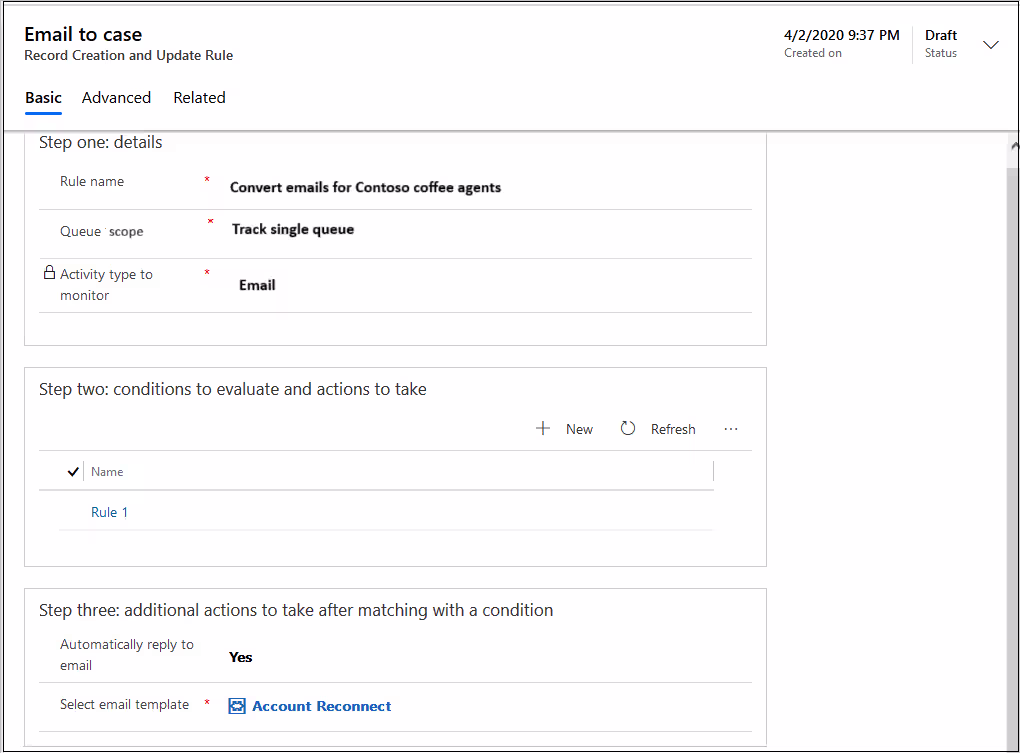Click the Status label under Draft
Viewport: 1020px width, 753px height.
(x=941, y=53)
